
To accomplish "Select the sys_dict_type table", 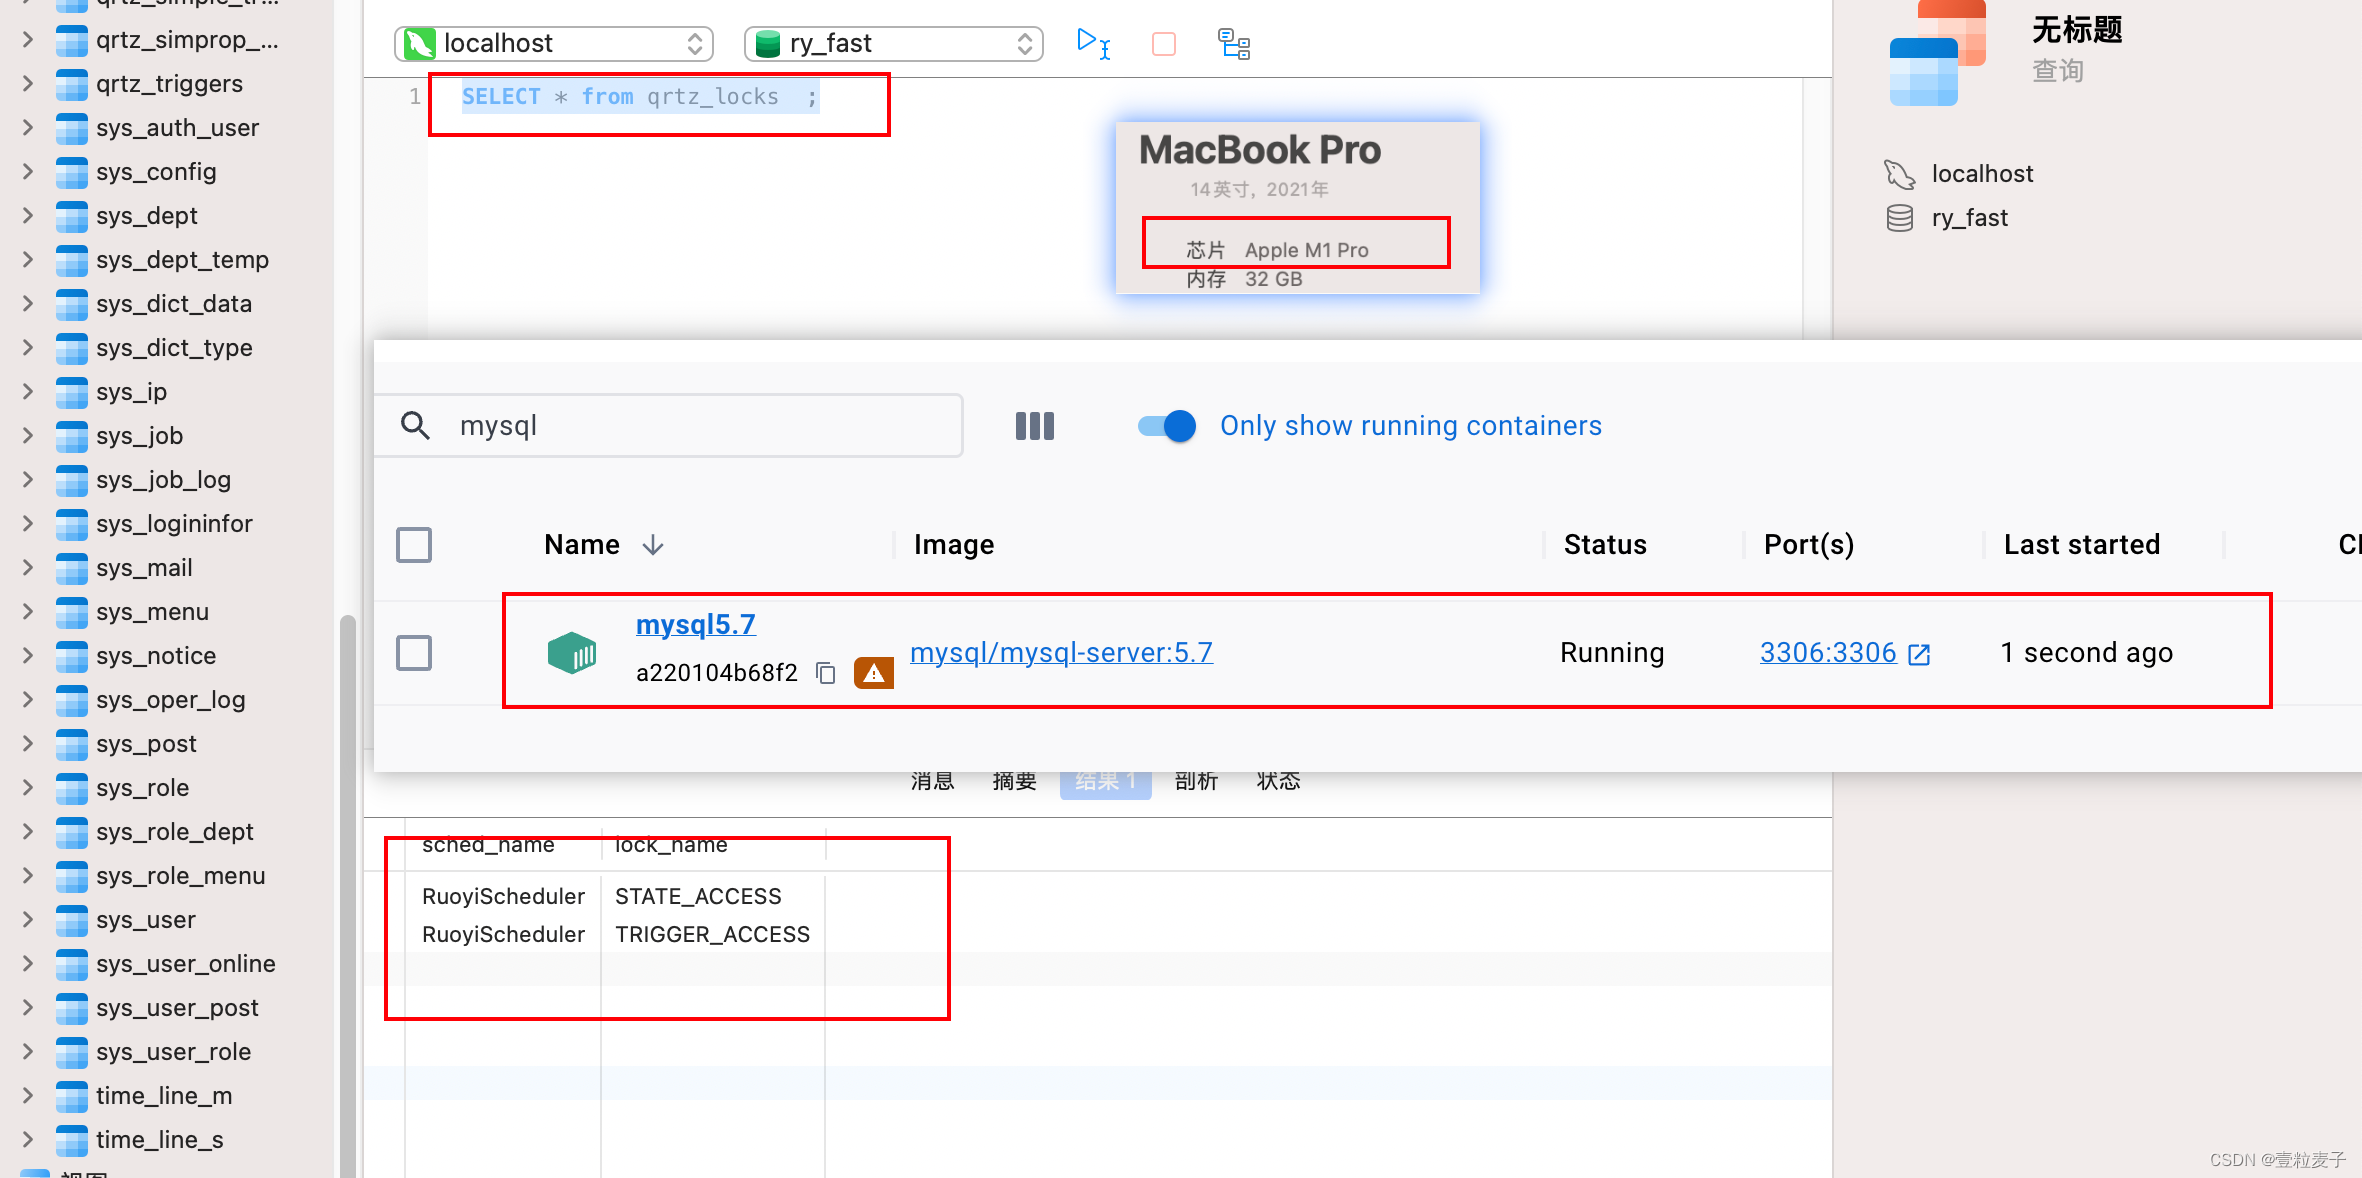I will [175, 348].
